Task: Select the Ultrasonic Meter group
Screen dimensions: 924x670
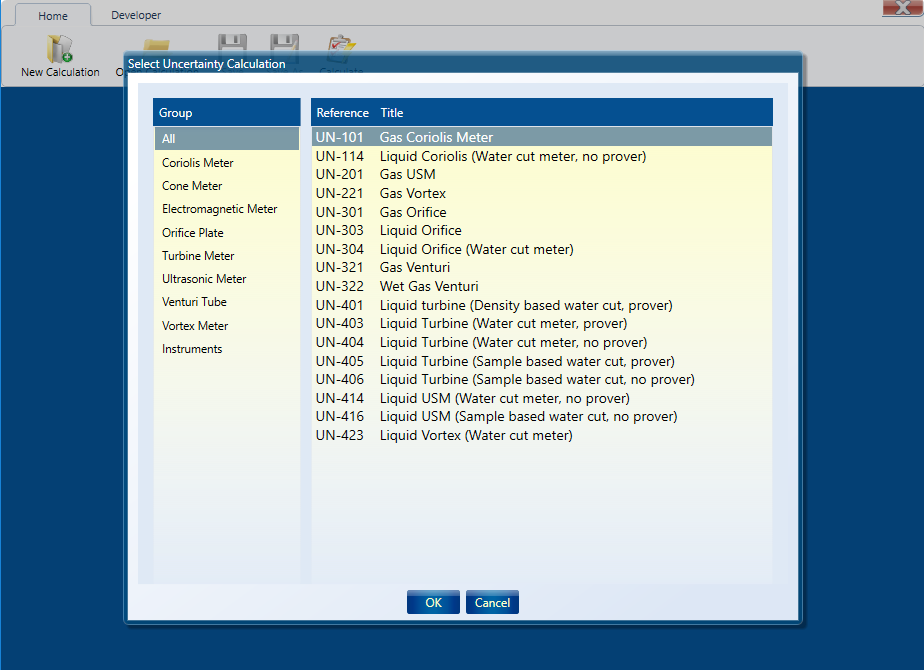Action: coord(227,279)
